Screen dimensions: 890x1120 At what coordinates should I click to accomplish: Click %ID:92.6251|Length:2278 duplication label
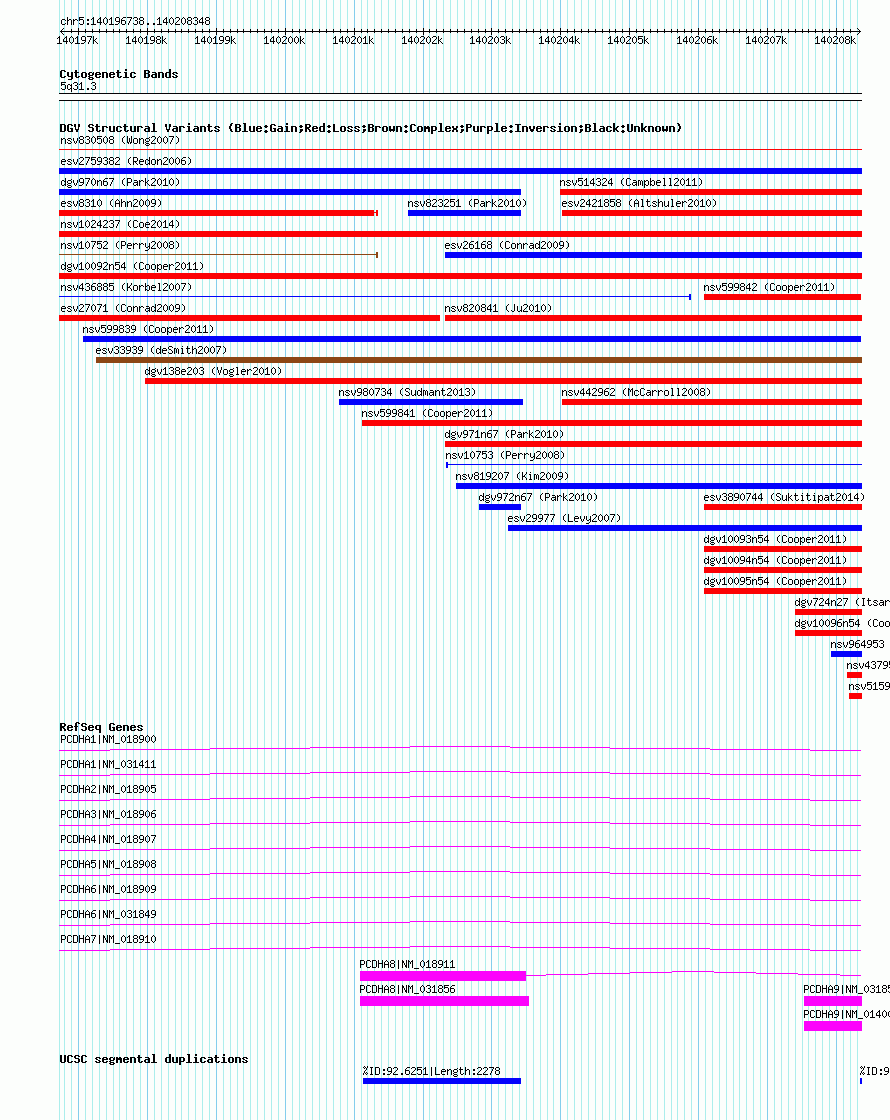pos(431,1071)
